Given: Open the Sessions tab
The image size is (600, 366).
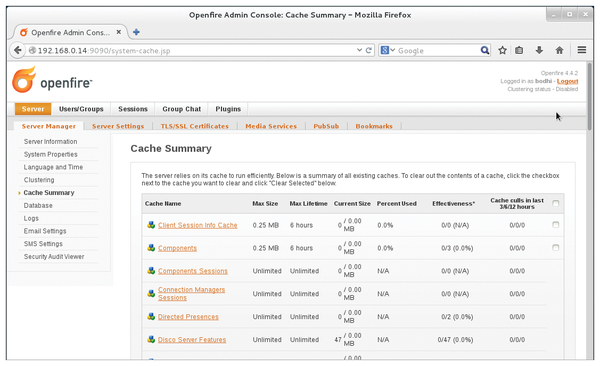Looking at the screenshot, I should [x=133, y=109].
